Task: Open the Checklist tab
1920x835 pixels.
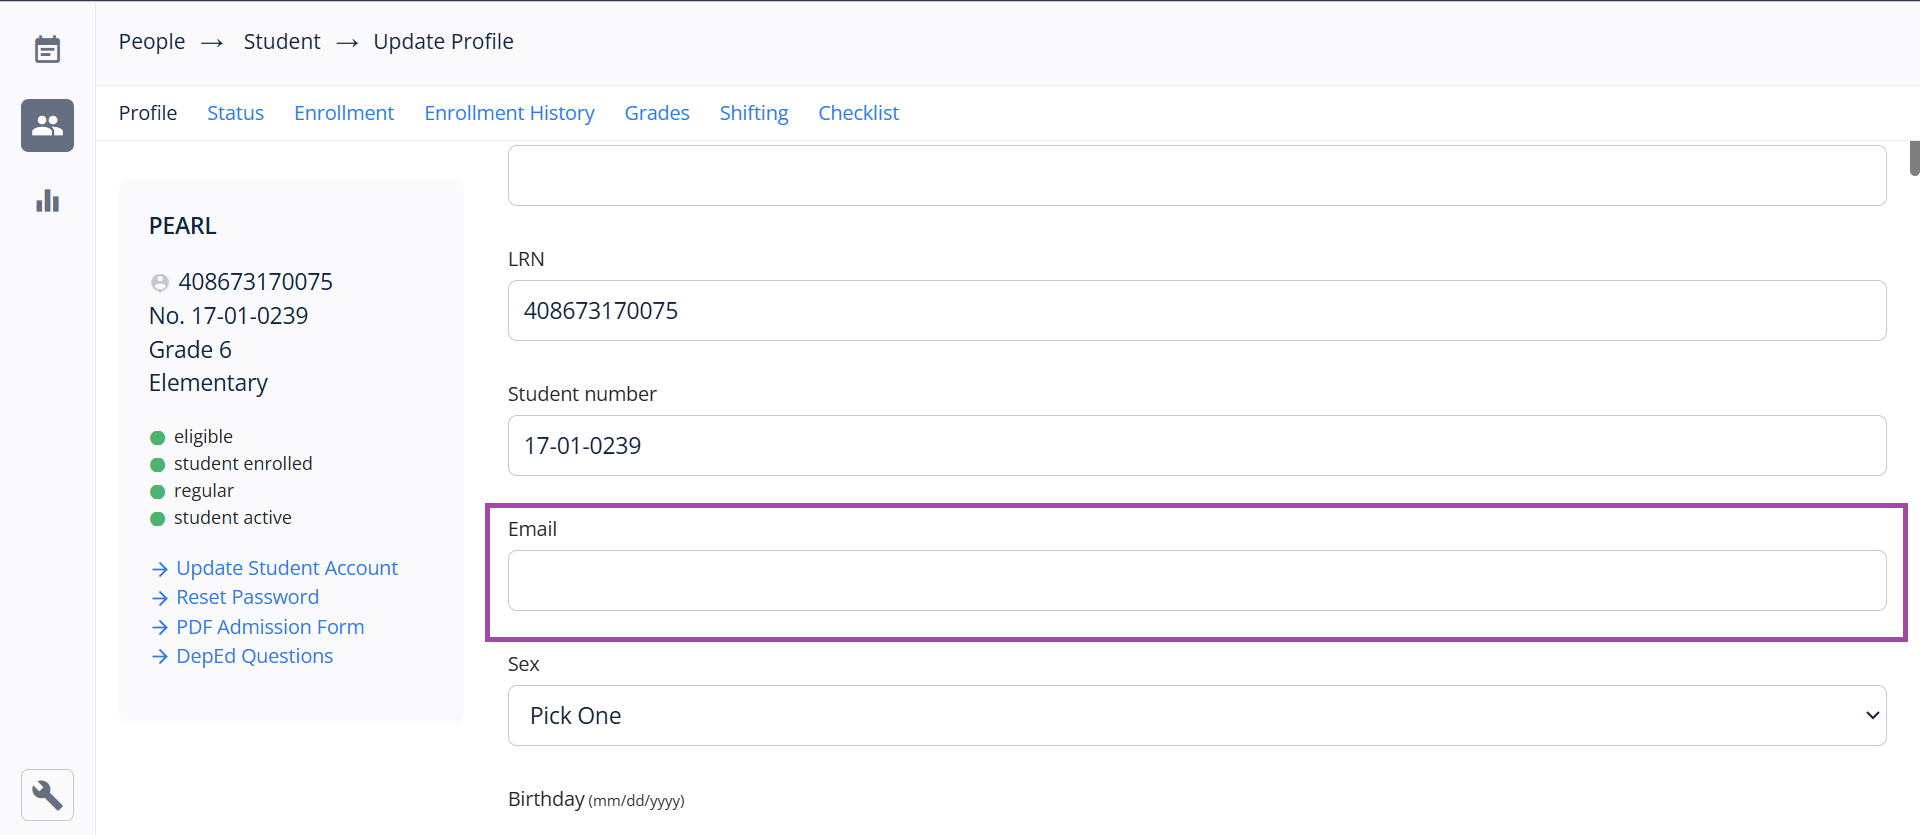Action: (x=858, y=113)
